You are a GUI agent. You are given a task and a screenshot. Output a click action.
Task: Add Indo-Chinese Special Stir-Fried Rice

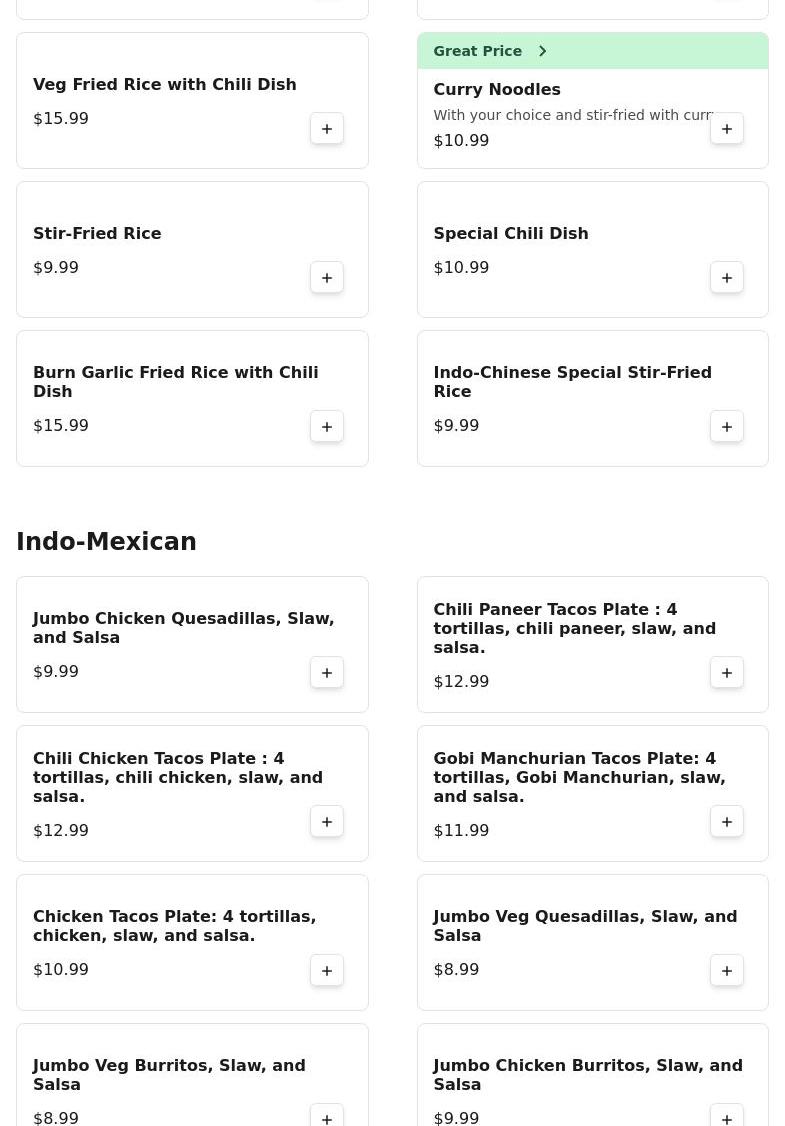point(727,427)
